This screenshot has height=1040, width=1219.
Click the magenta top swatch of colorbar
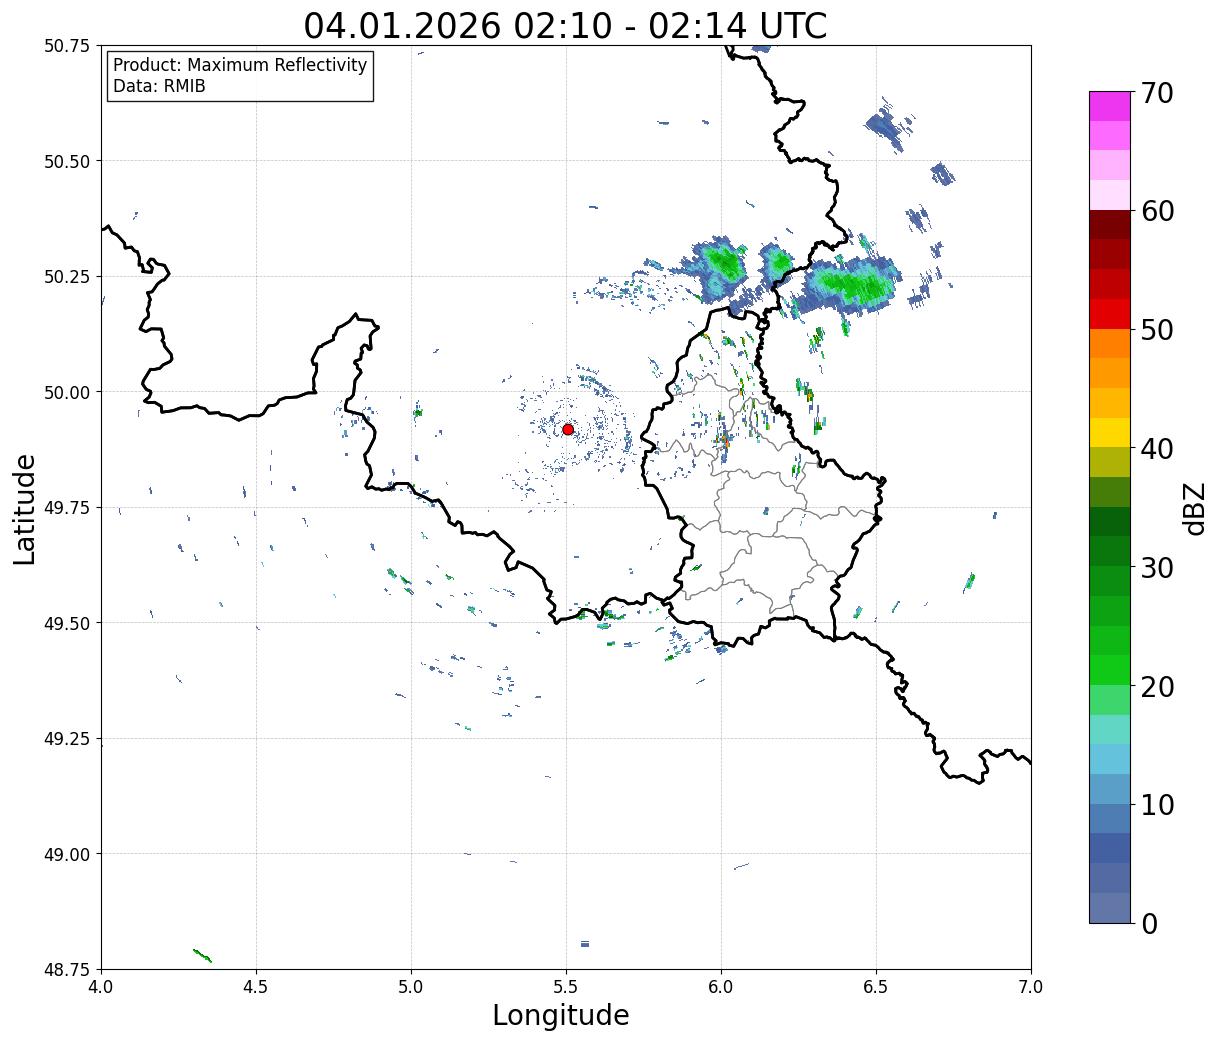[1110, 106]
